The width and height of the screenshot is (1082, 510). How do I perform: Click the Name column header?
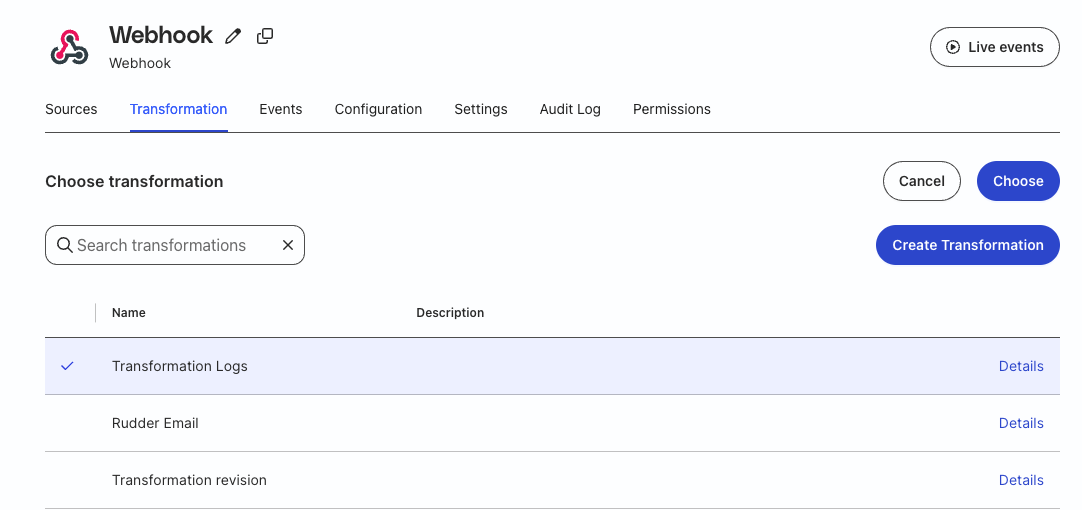[x=128, y=313]
